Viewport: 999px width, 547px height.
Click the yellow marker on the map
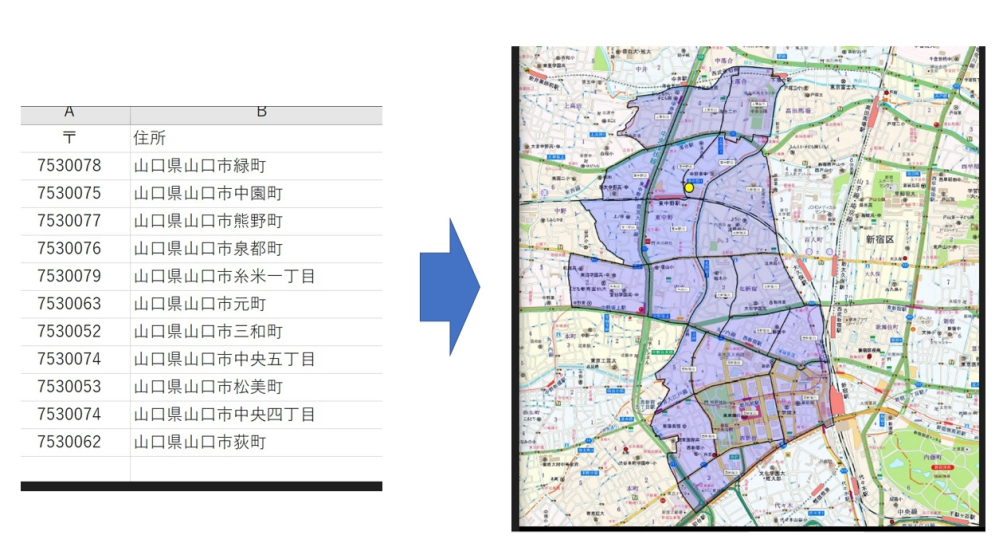tap(689, 187)
